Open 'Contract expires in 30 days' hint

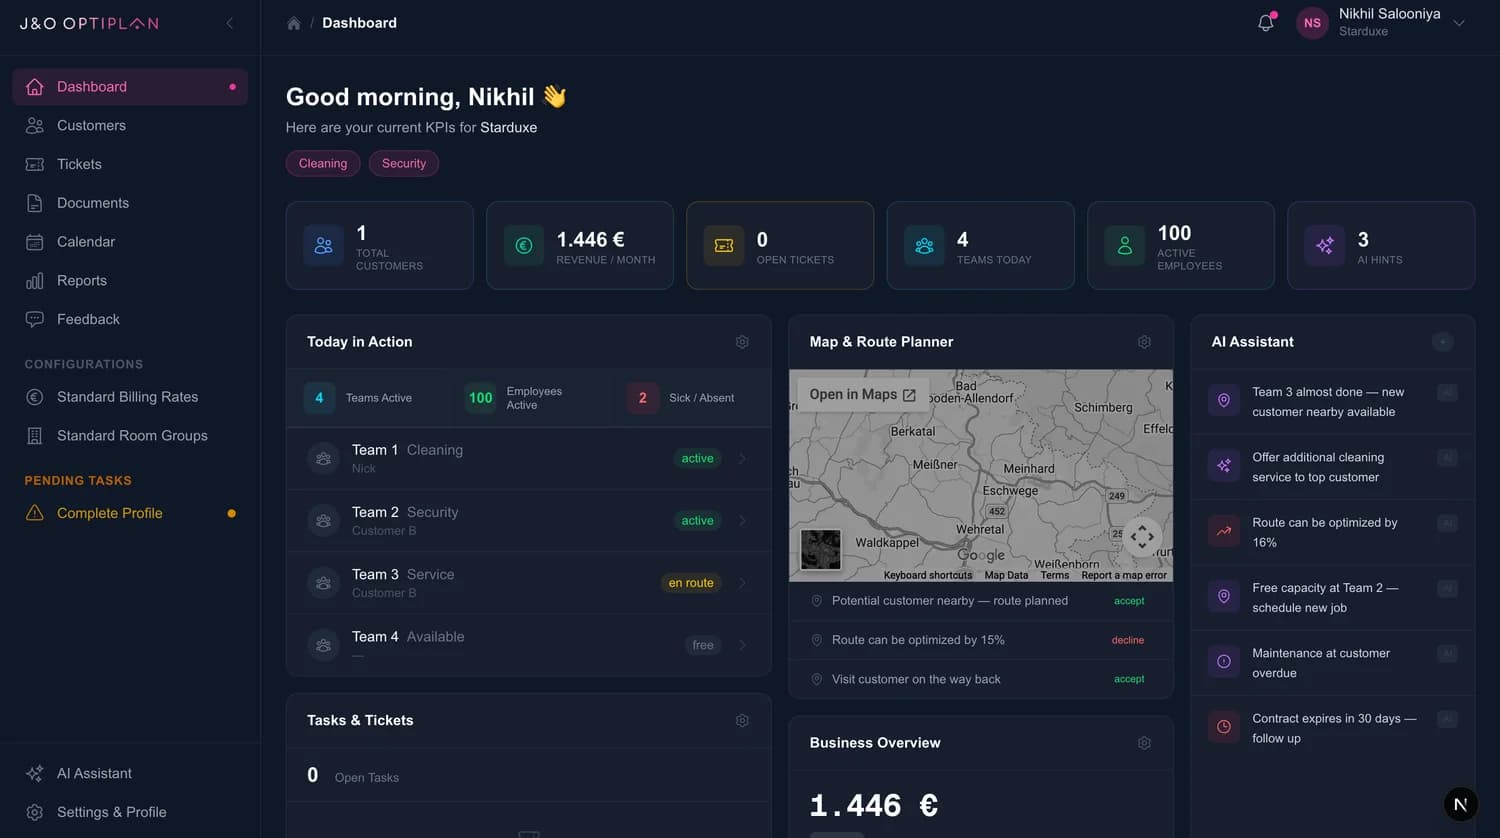coord(1333,728)
